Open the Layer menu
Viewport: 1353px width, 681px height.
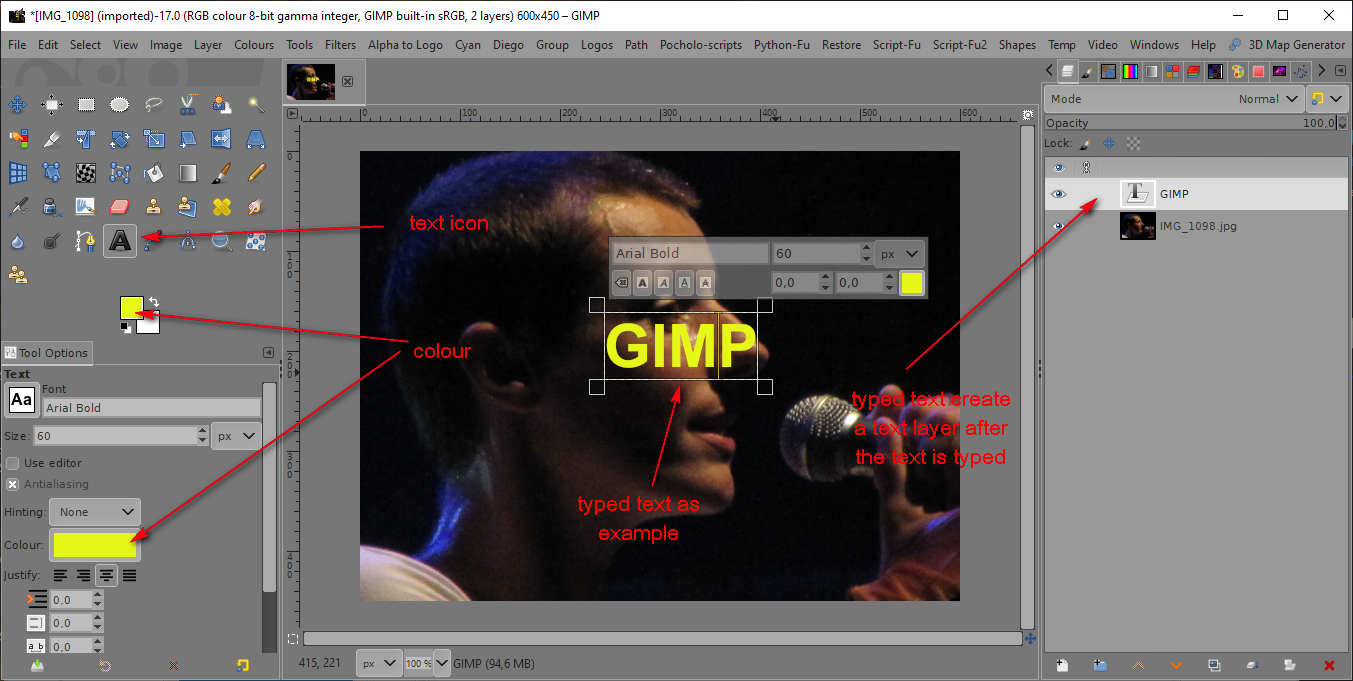[x=208, y=44]
